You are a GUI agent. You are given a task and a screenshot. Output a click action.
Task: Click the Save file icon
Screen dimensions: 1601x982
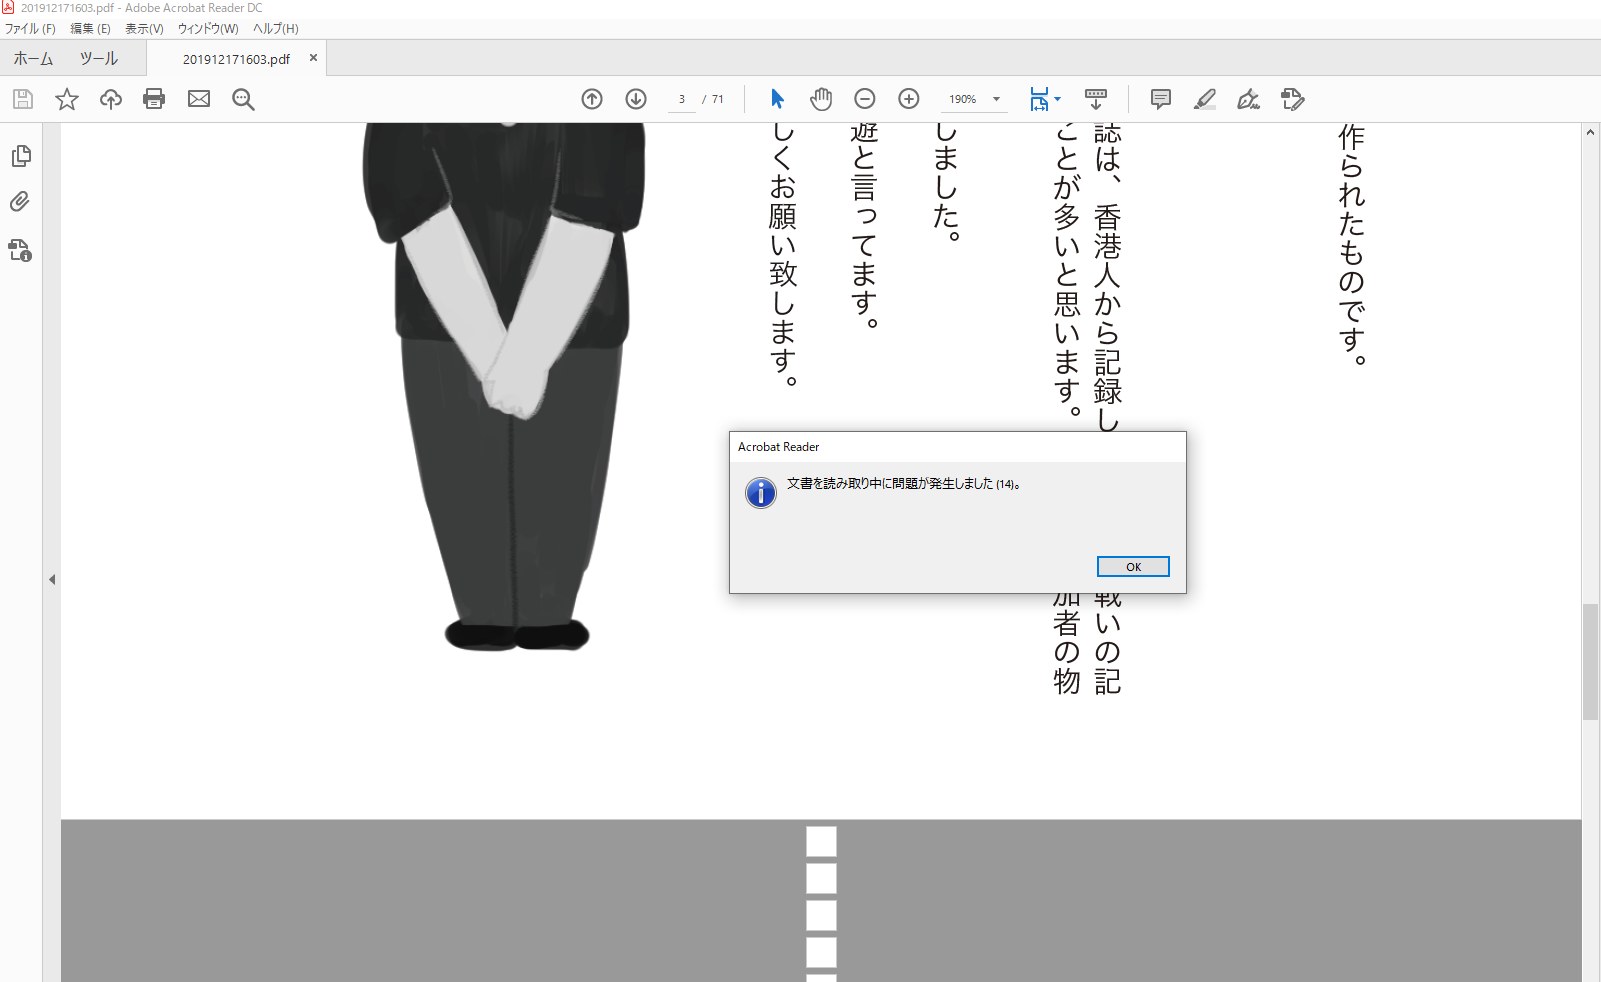pos(23,99)
